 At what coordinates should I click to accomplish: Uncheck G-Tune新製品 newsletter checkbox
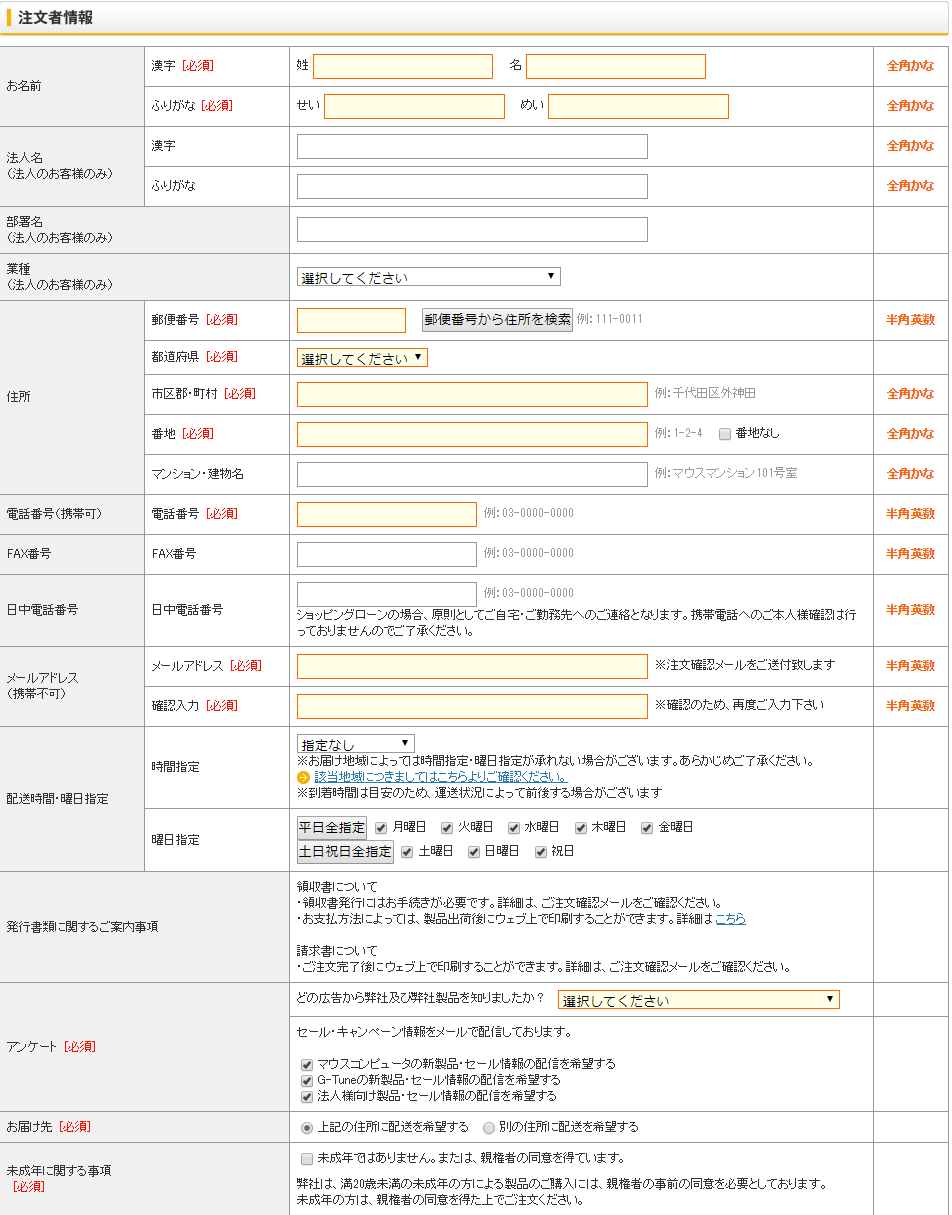coord(307,1081)
